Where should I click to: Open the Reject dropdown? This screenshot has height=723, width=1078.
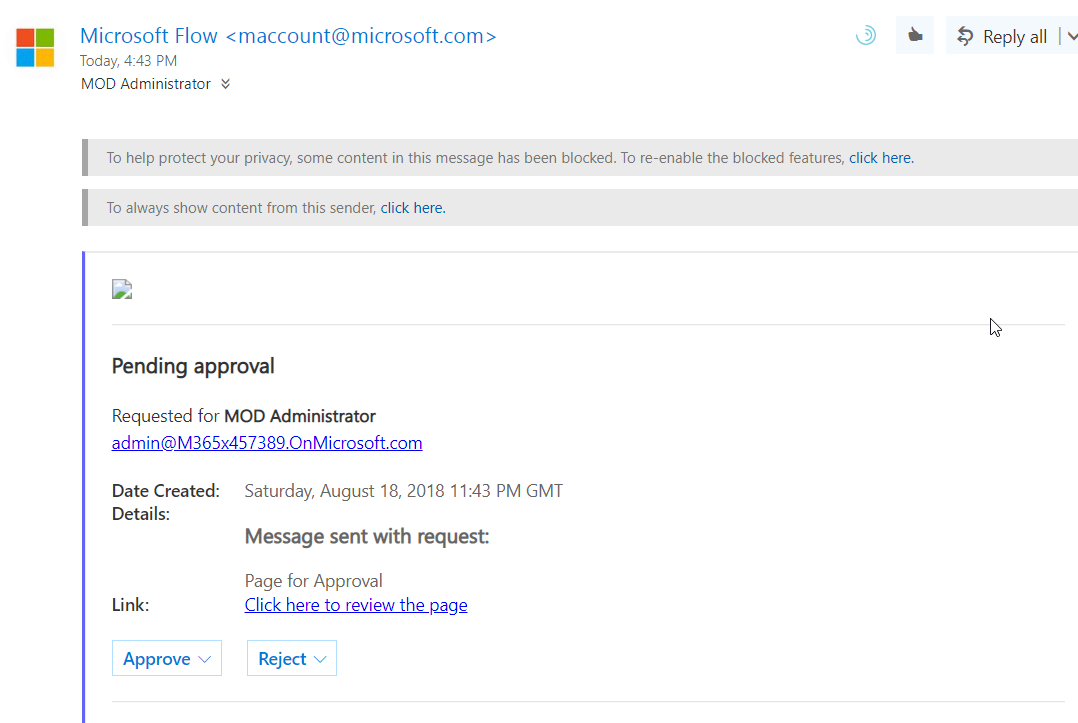pos(292,659)
